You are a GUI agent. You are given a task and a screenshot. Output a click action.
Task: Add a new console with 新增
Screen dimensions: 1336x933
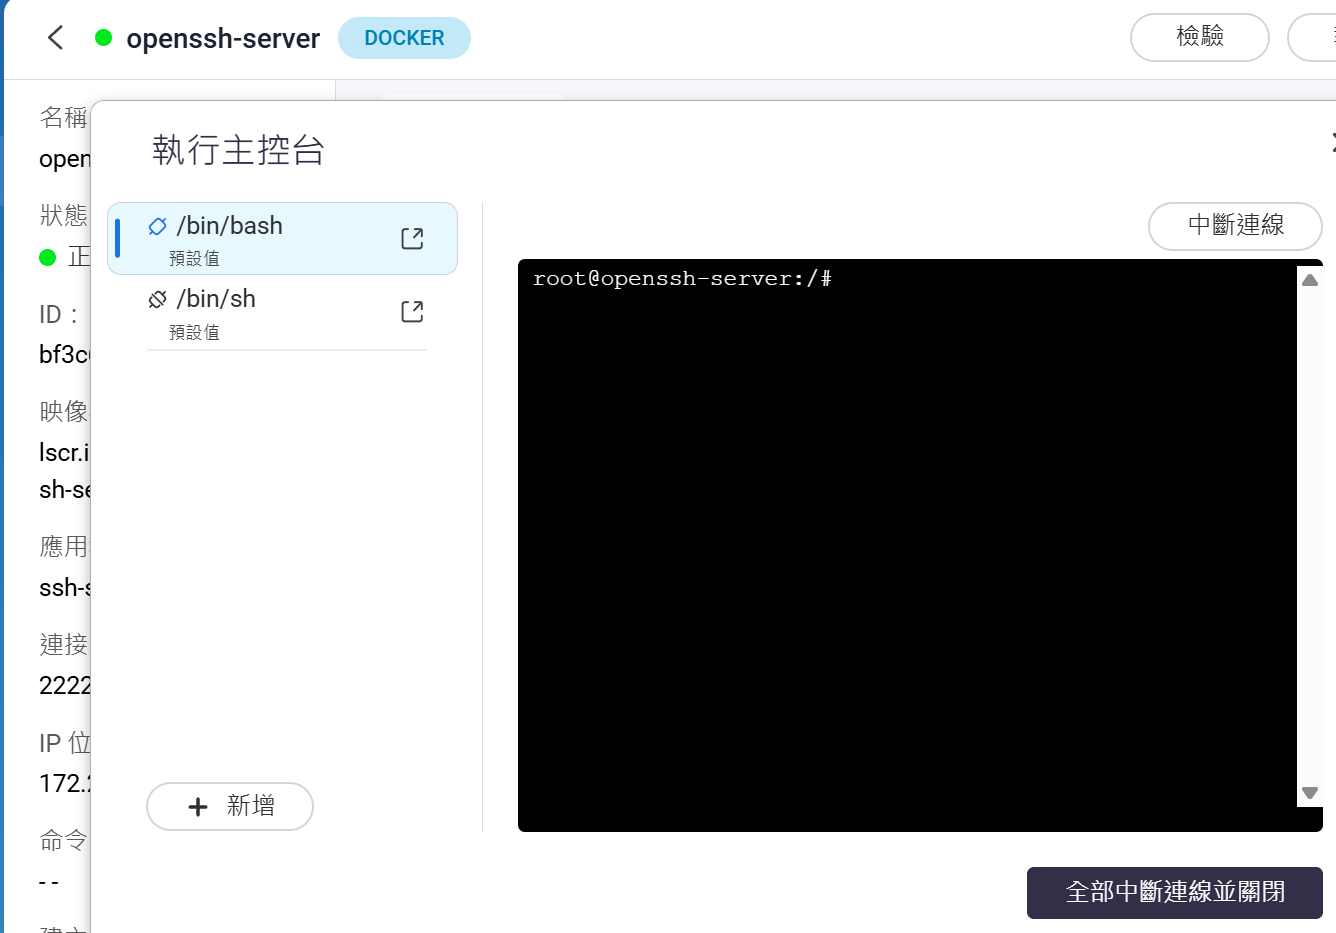[x=230, y=806]
